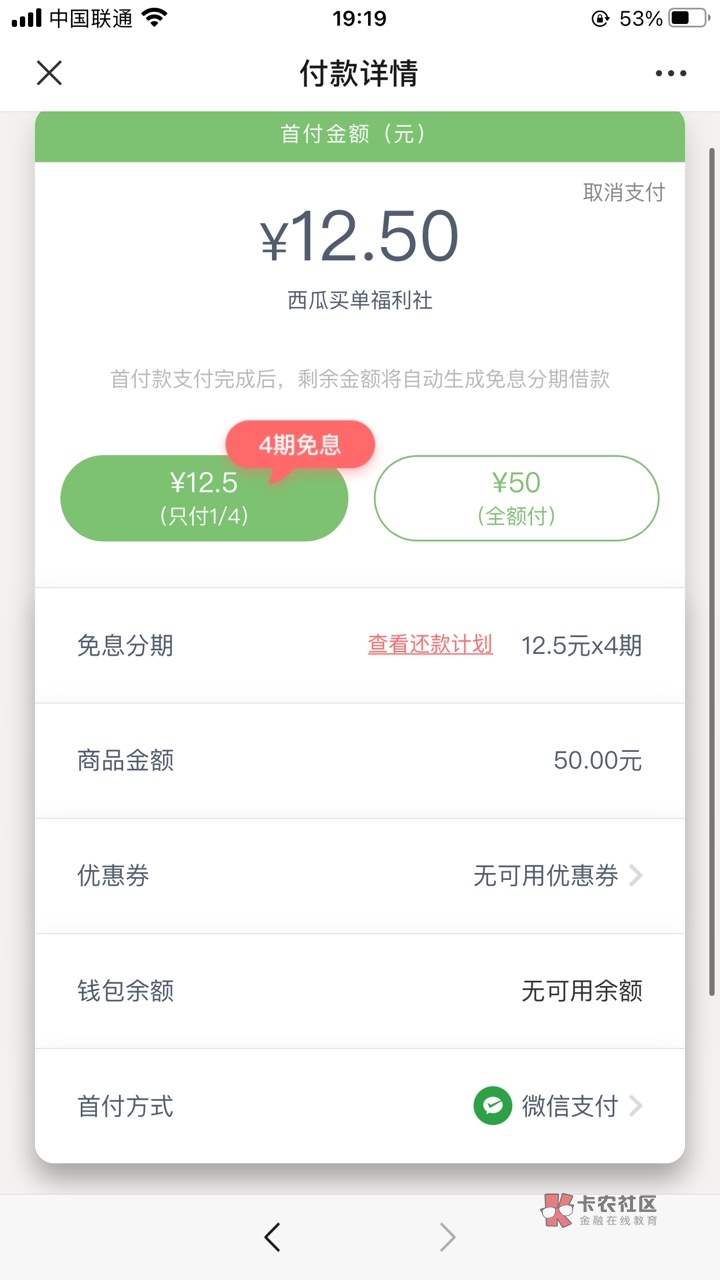Tap the 卡农社区 logo
This screenshot has height=1280, width=720.
(600, 1210)
